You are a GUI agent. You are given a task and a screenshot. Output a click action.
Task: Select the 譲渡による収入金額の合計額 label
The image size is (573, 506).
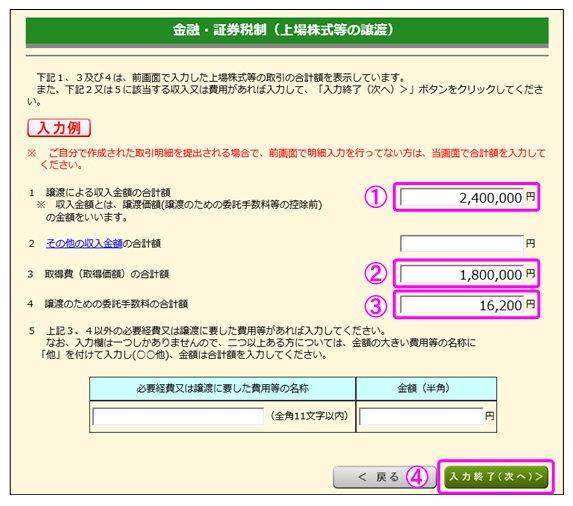pyautogui.click(x=108, y=193)
